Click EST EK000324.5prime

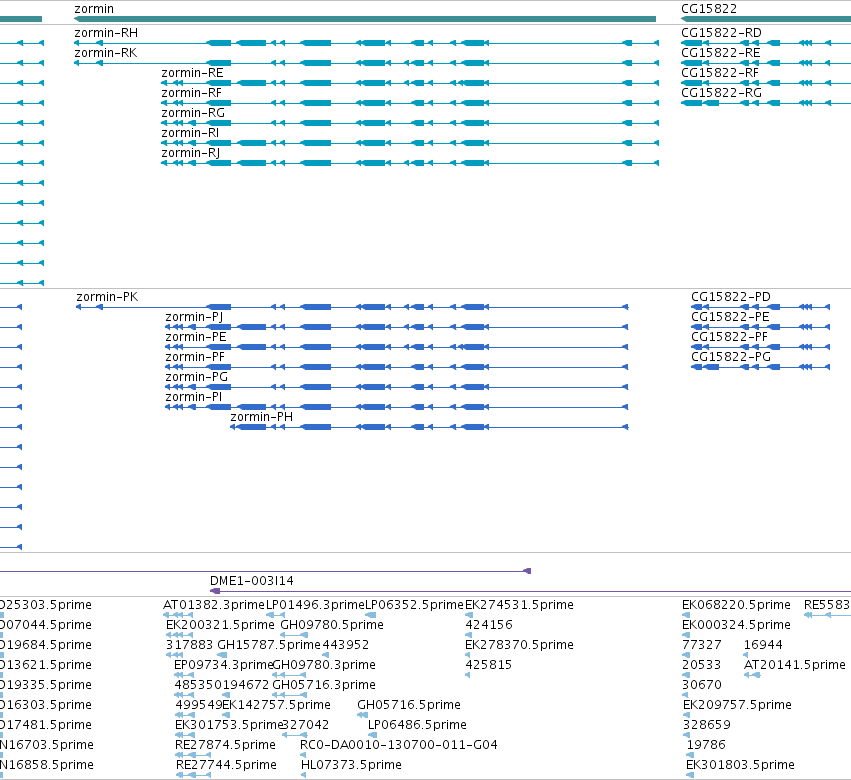[736, 625]
